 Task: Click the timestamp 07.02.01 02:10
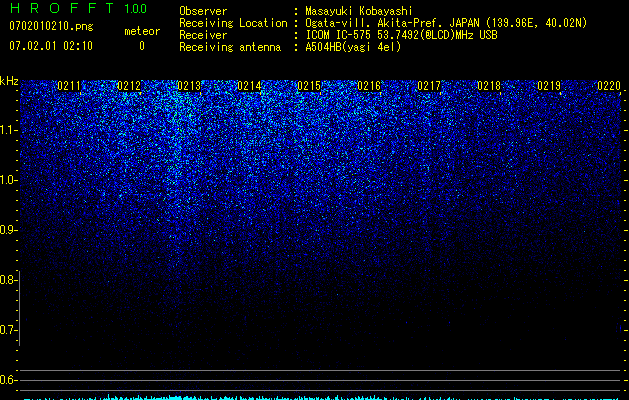(x=51, y=46)
